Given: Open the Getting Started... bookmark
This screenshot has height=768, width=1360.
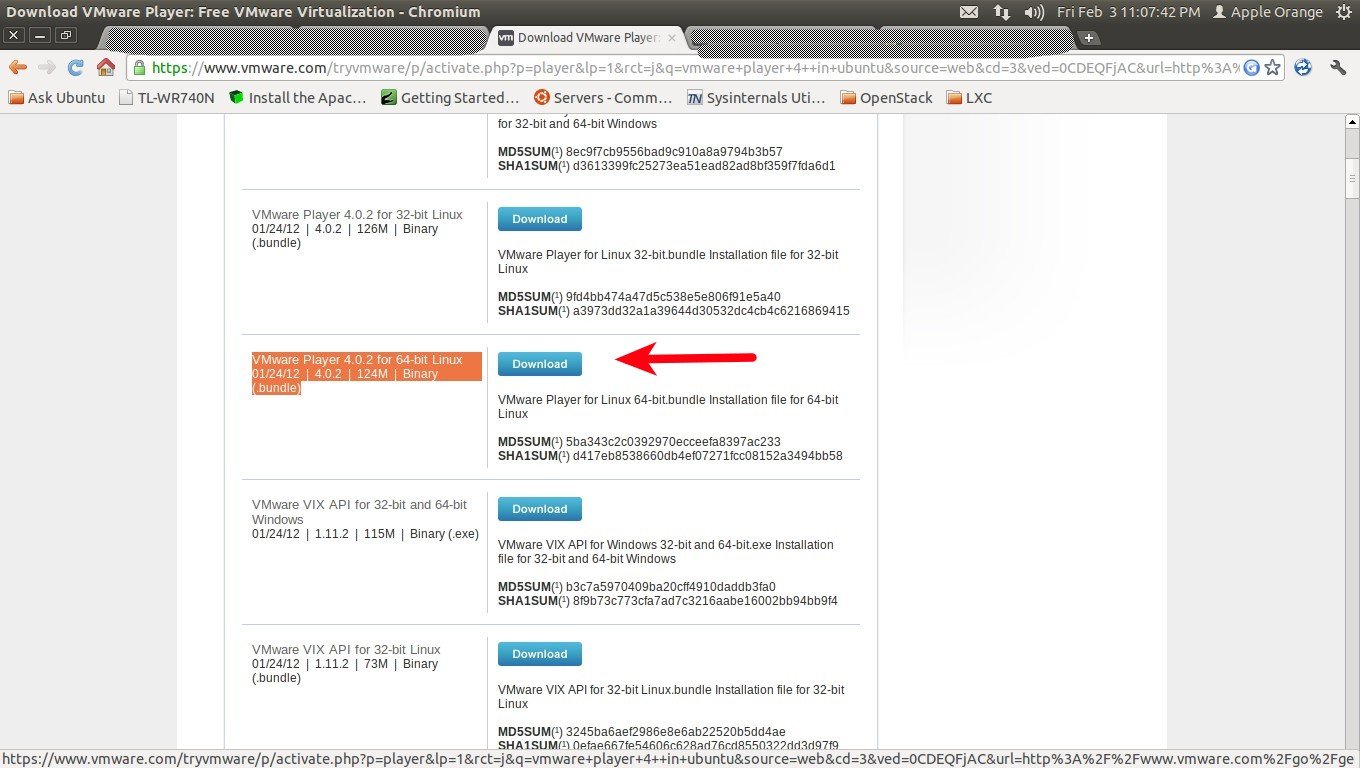Looking at the screenshot, I should tap(449, 97).
